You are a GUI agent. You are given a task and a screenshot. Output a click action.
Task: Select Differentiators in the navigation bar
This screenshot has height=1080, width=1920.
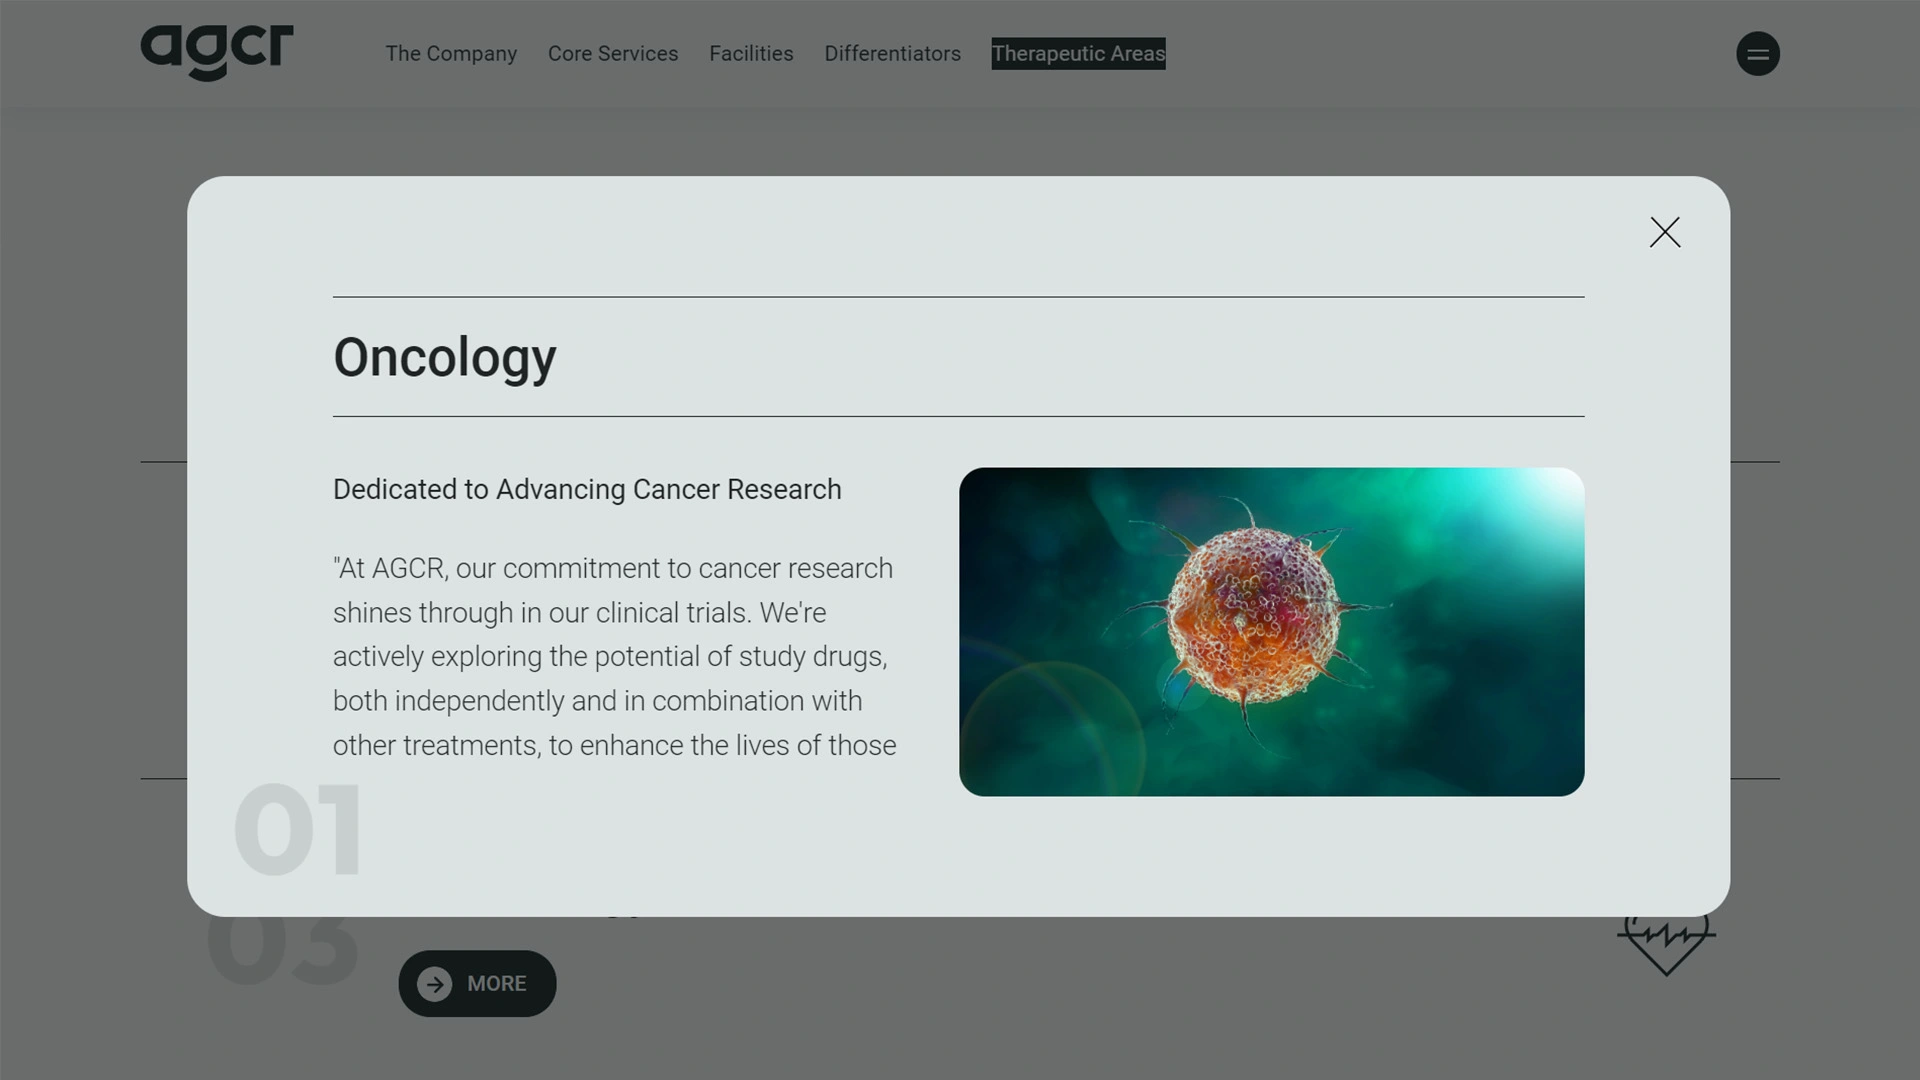click(x=892, y=53)
